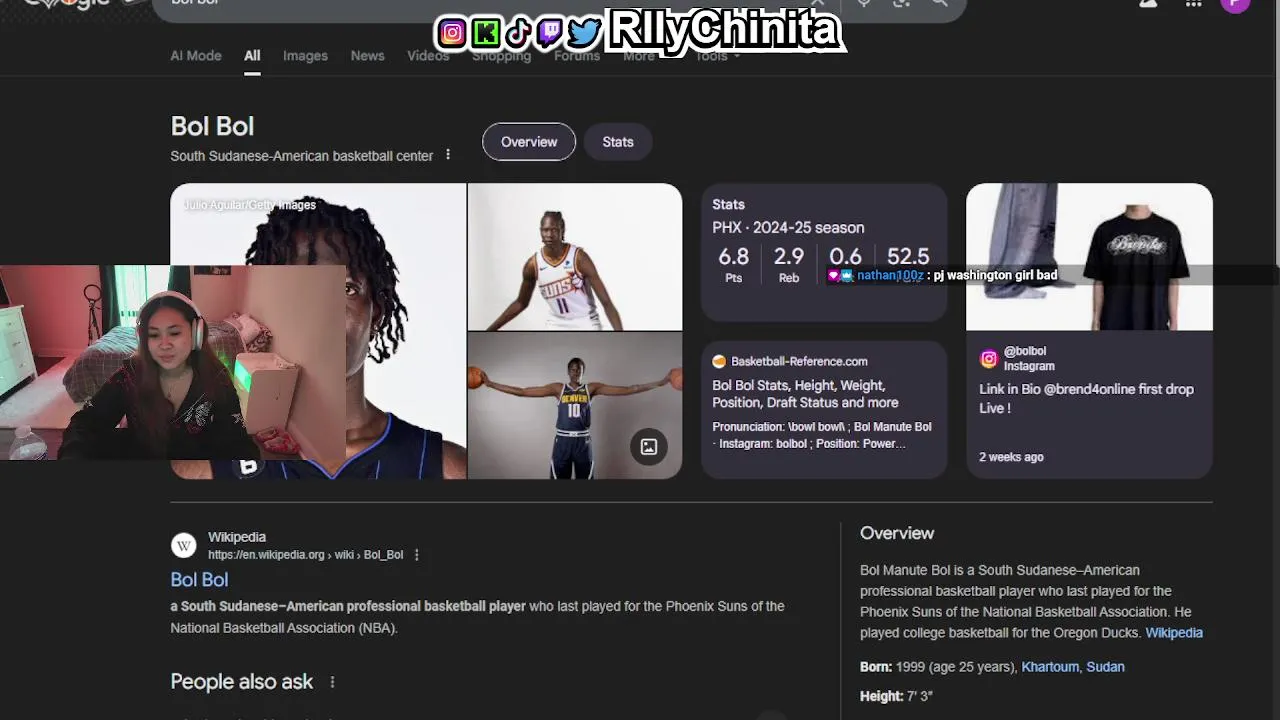This screenshot has height=720, width=1280.
Task: Open the Stats chip for Bol Bol
Action: pyautogui.click(x=618, y=142)
